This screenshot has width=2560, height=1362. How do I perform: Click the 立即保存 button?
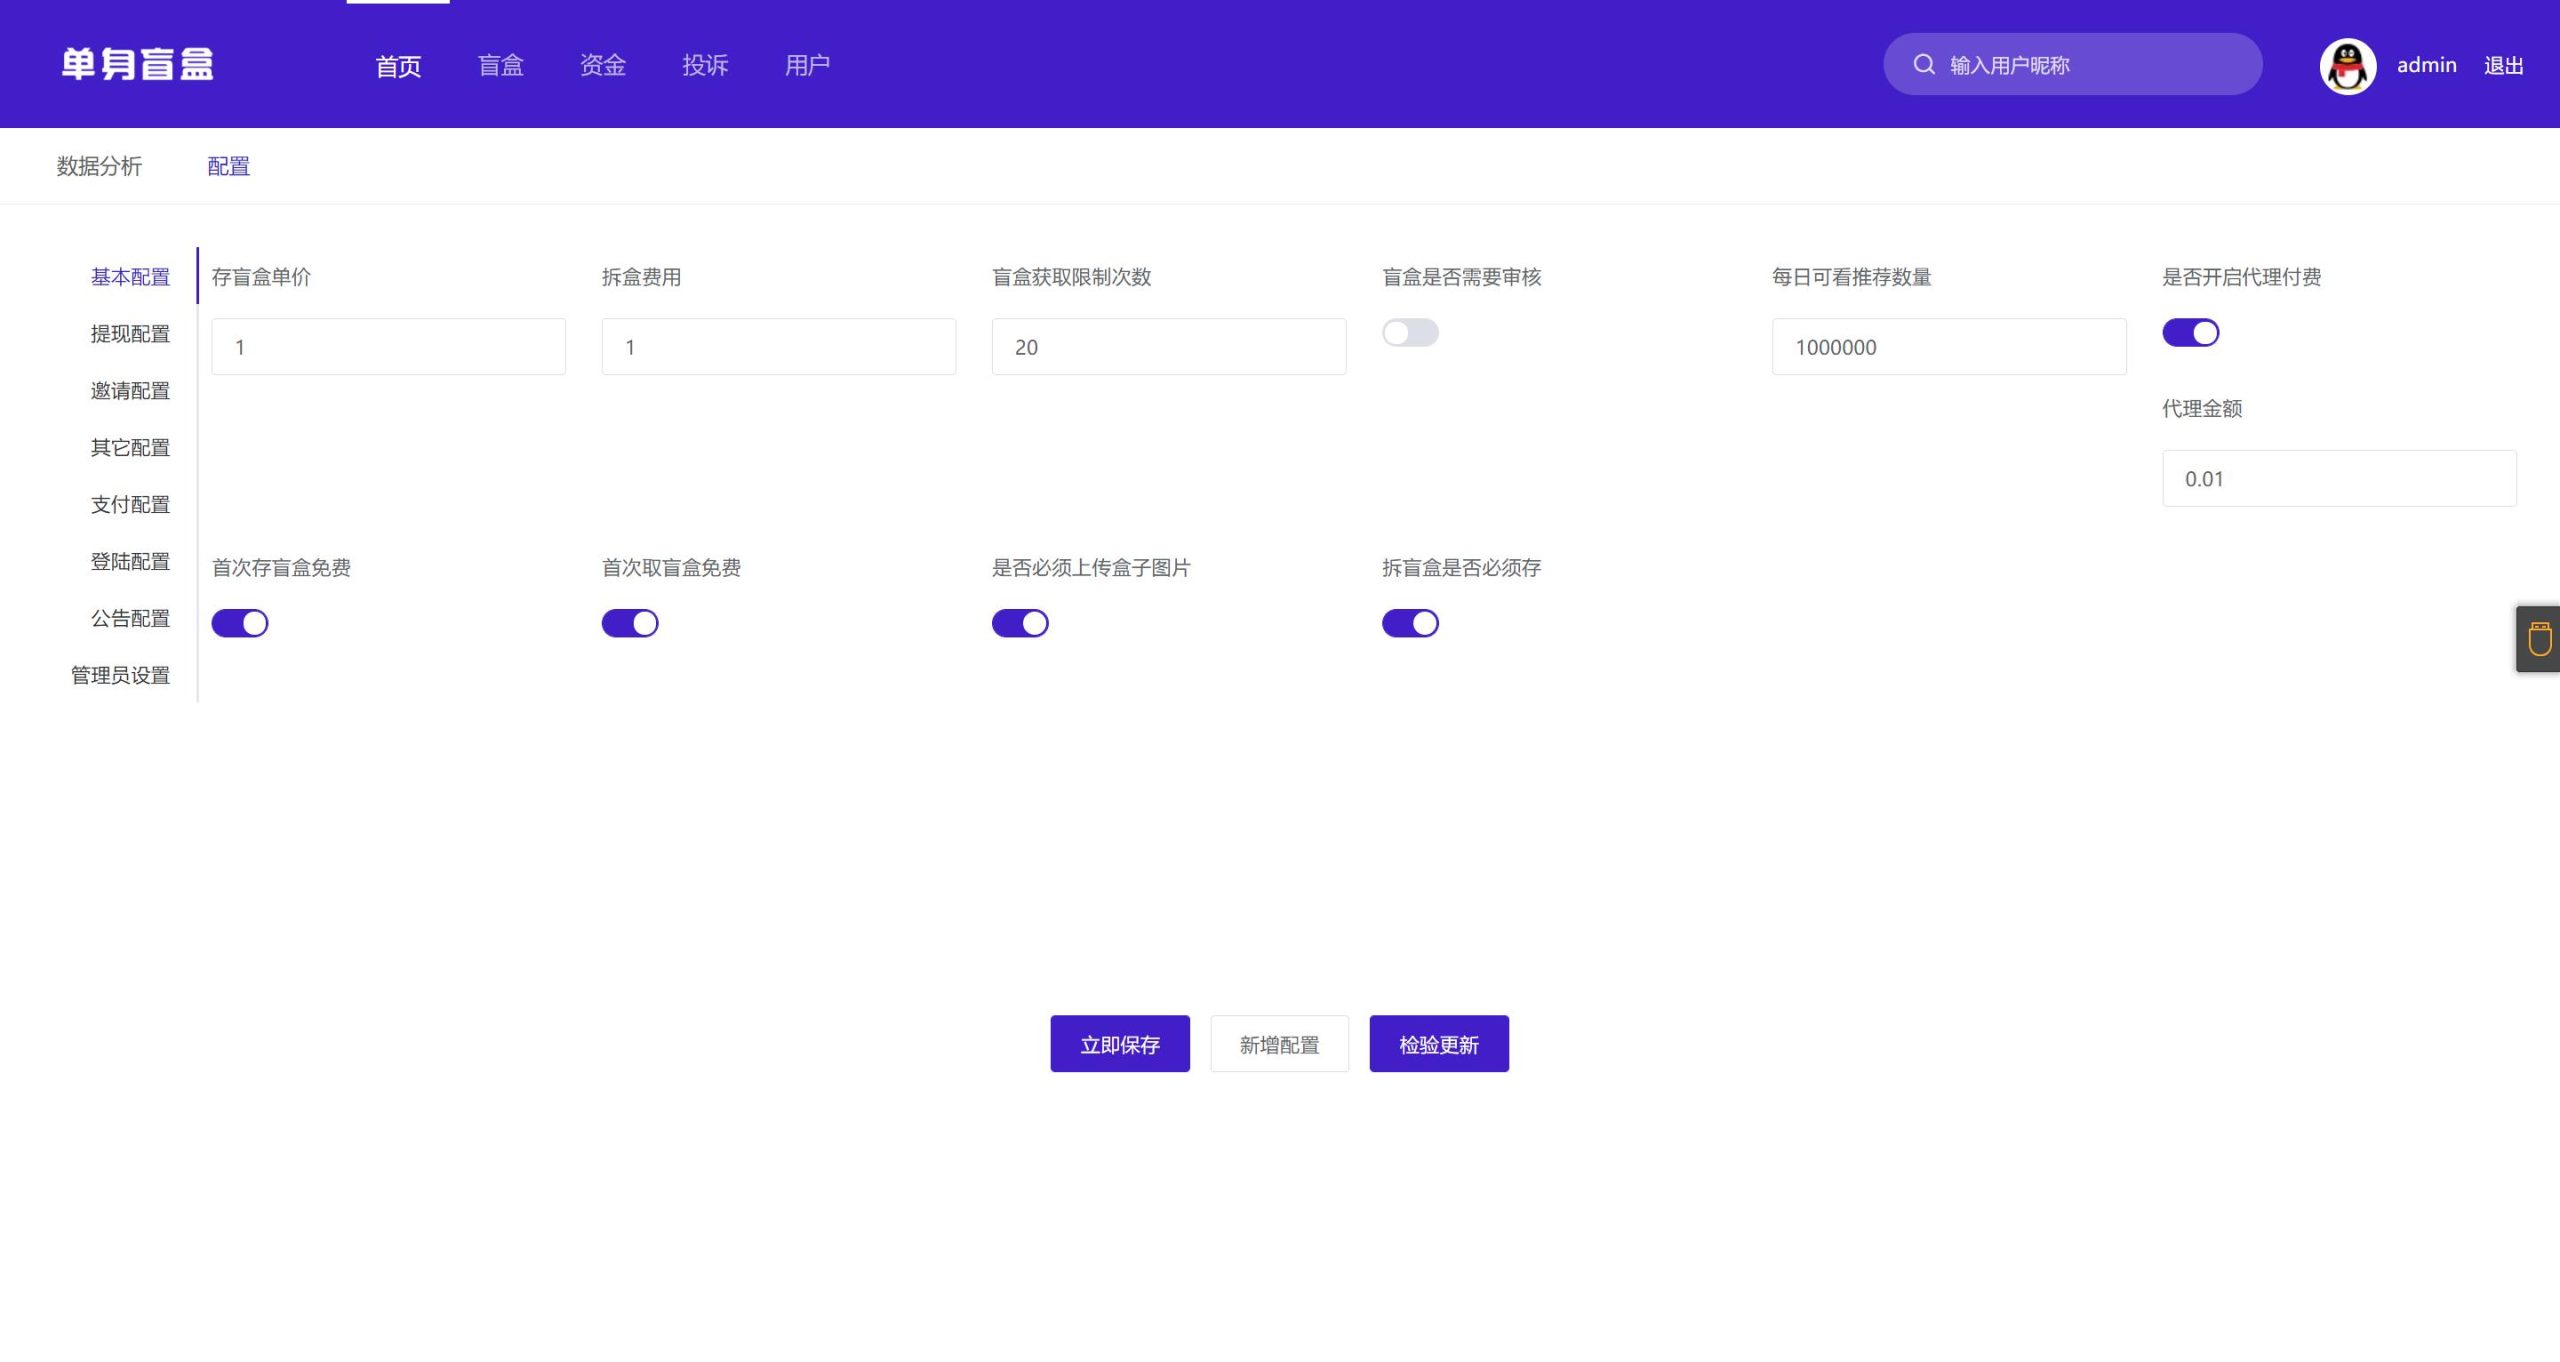tap(1119, 1044)
